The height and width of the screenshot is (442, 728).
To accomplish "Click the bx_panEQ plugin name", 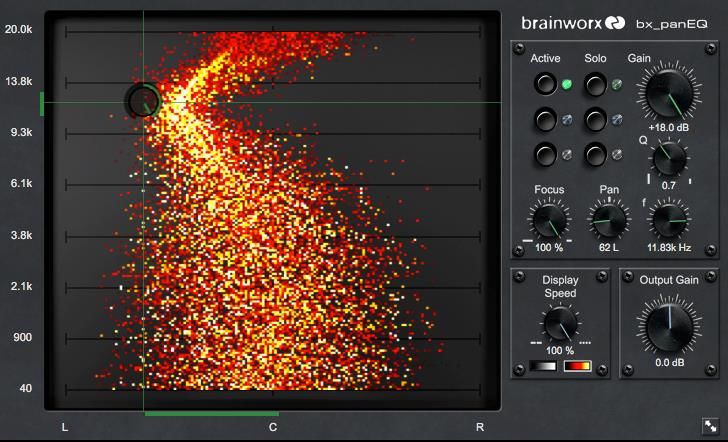I will [672, 24].
